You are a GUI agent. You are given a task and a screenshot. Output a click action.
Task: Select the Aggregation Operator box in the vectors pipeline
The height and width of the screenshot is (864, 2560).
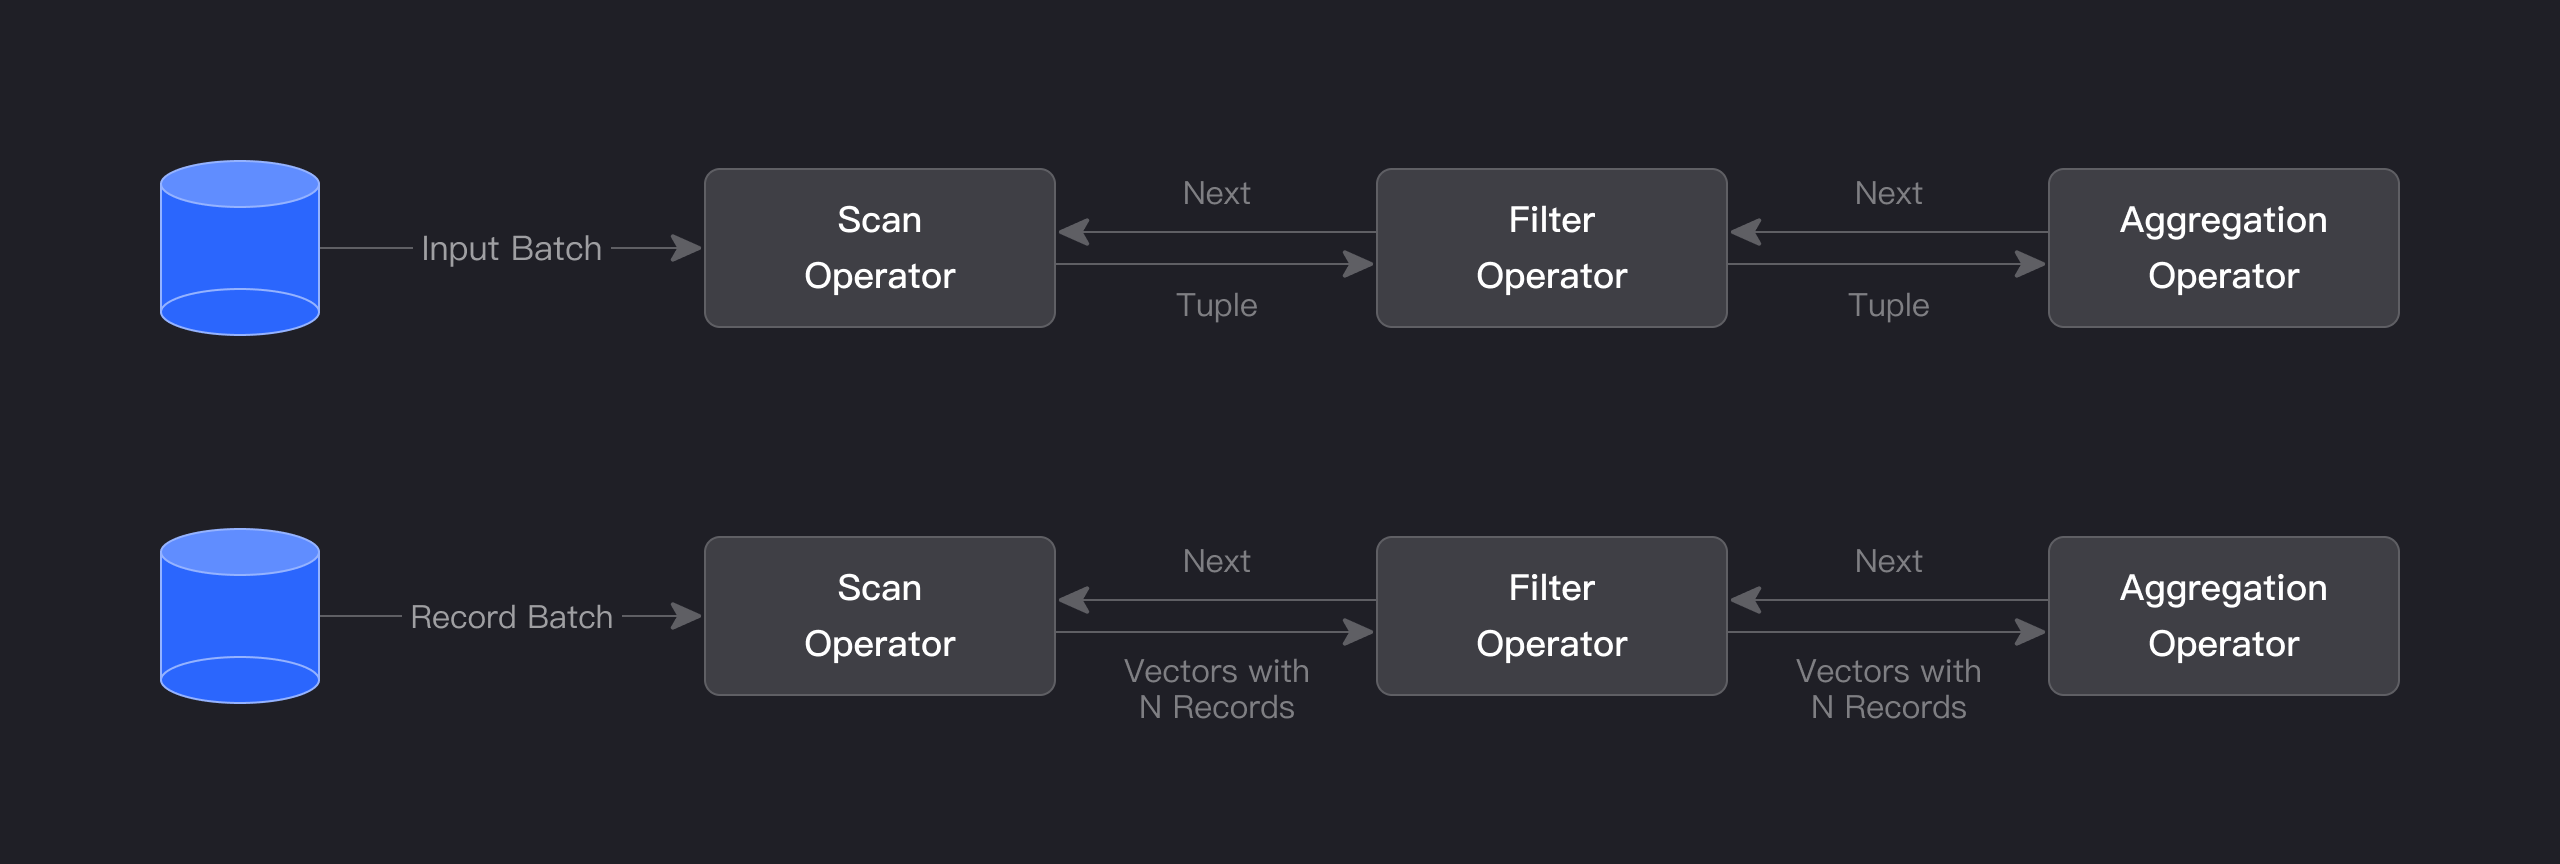click(2223, 616)
